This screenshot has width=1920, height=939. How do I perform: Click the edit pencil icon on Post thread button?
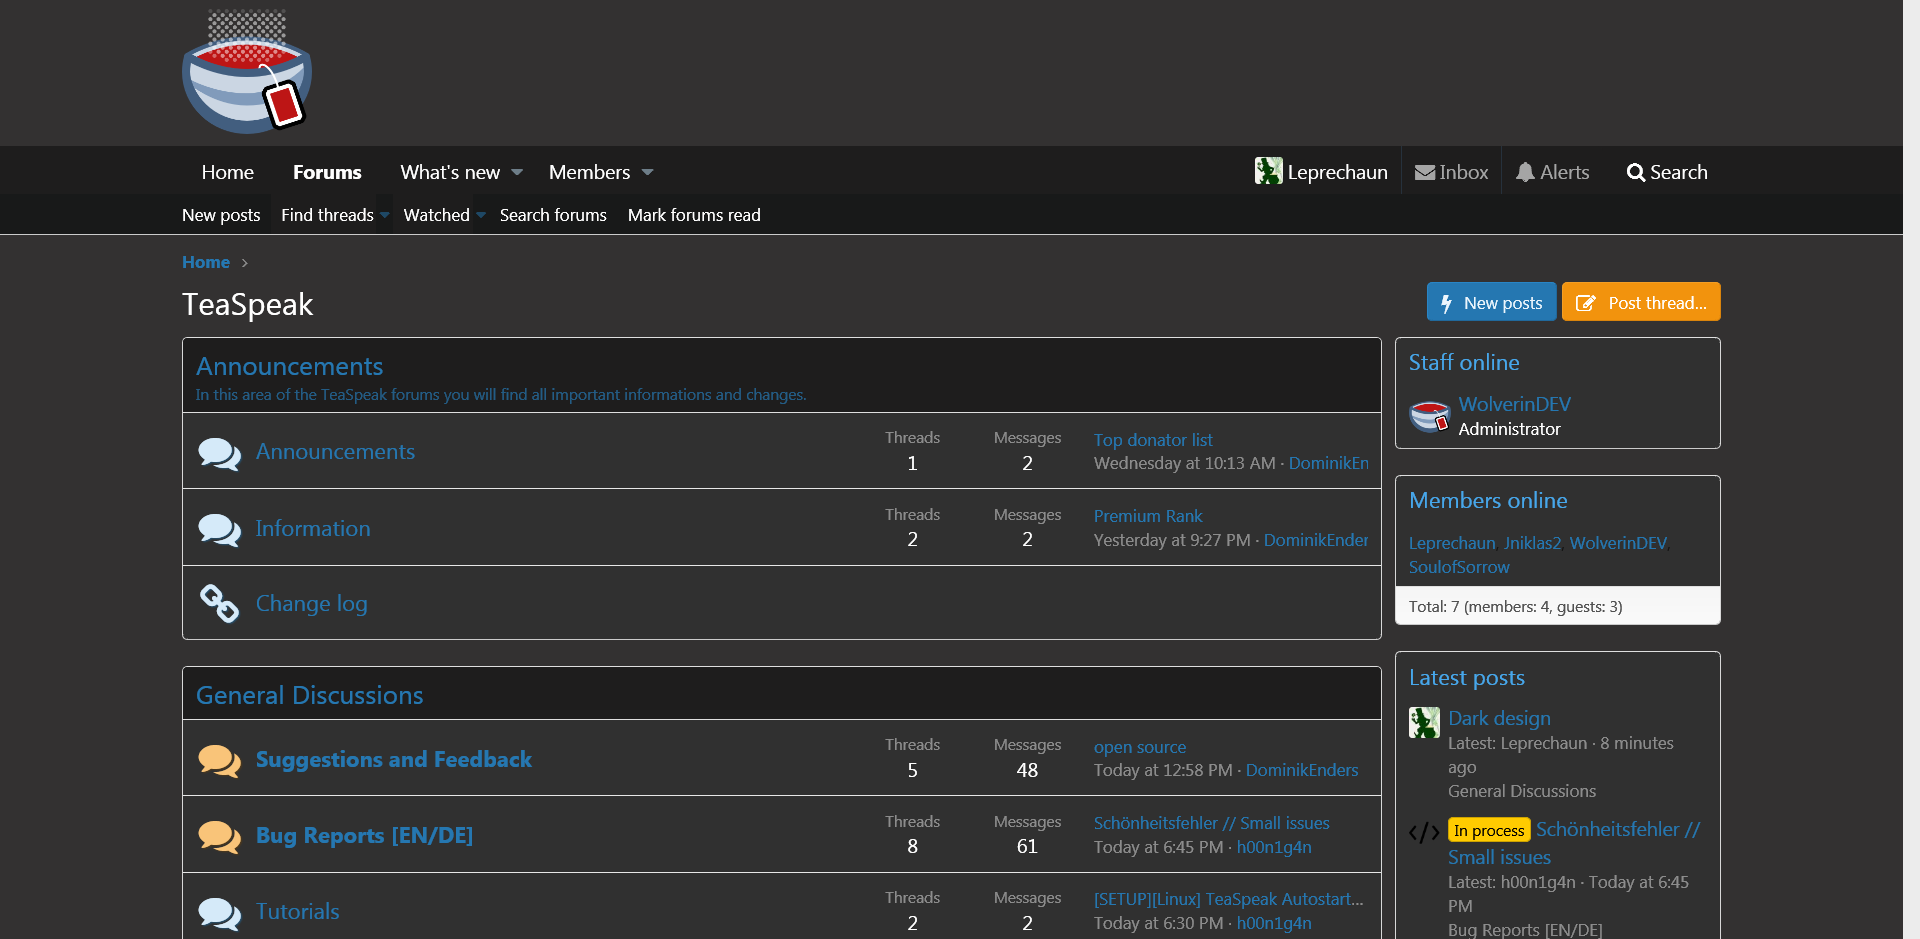pos(1585,303)
